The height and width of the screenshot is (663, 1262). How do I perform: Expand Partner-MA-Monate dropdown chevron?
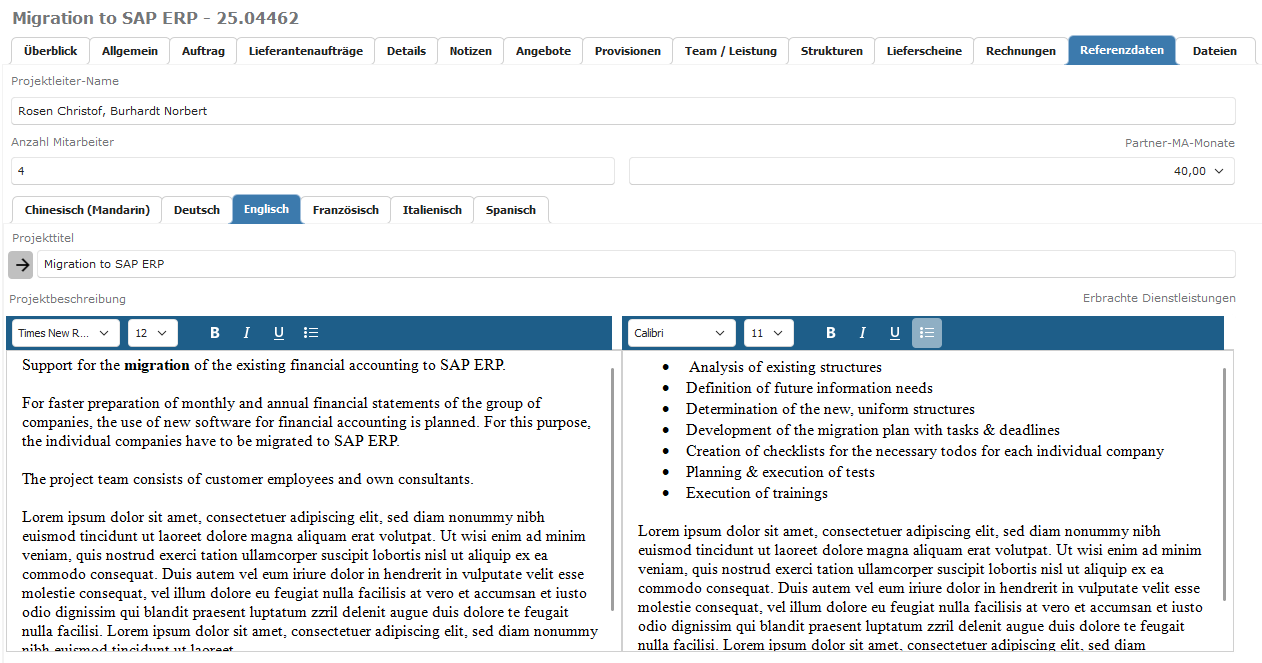1219,171
